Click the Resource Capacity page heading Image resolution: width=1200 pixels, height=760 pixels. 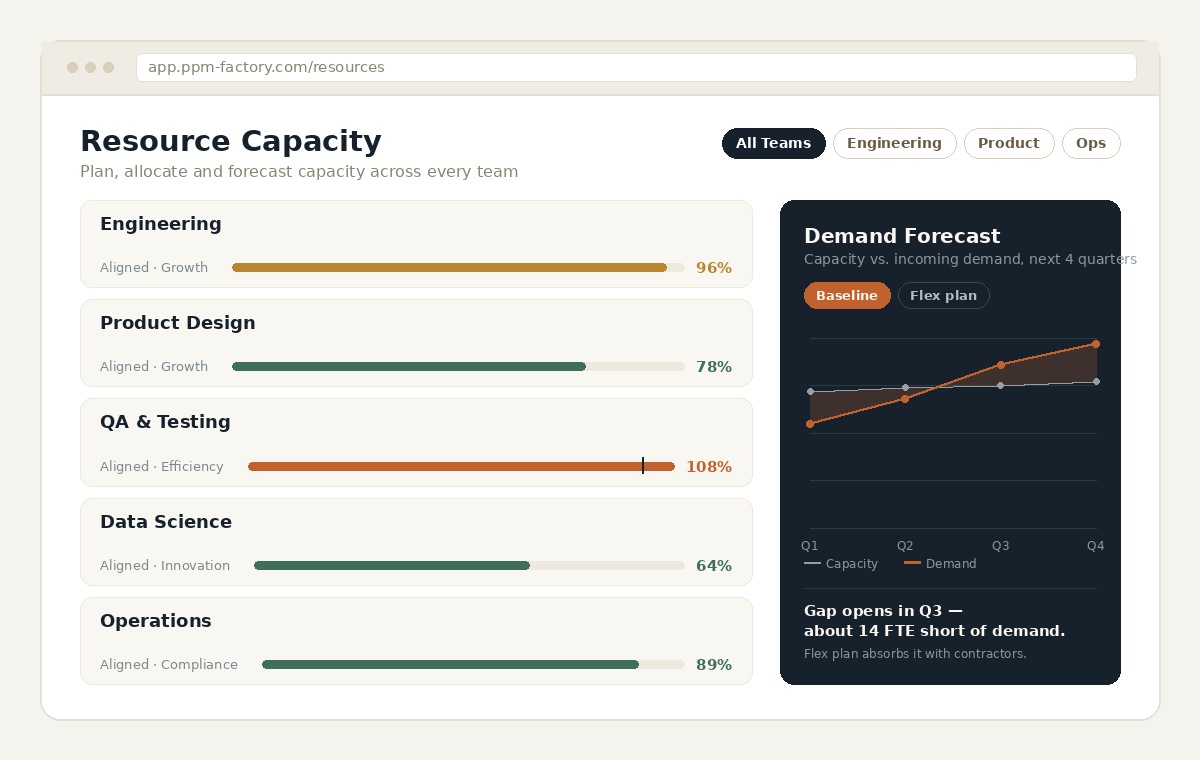pyautogui.click(x=231, y=141)
